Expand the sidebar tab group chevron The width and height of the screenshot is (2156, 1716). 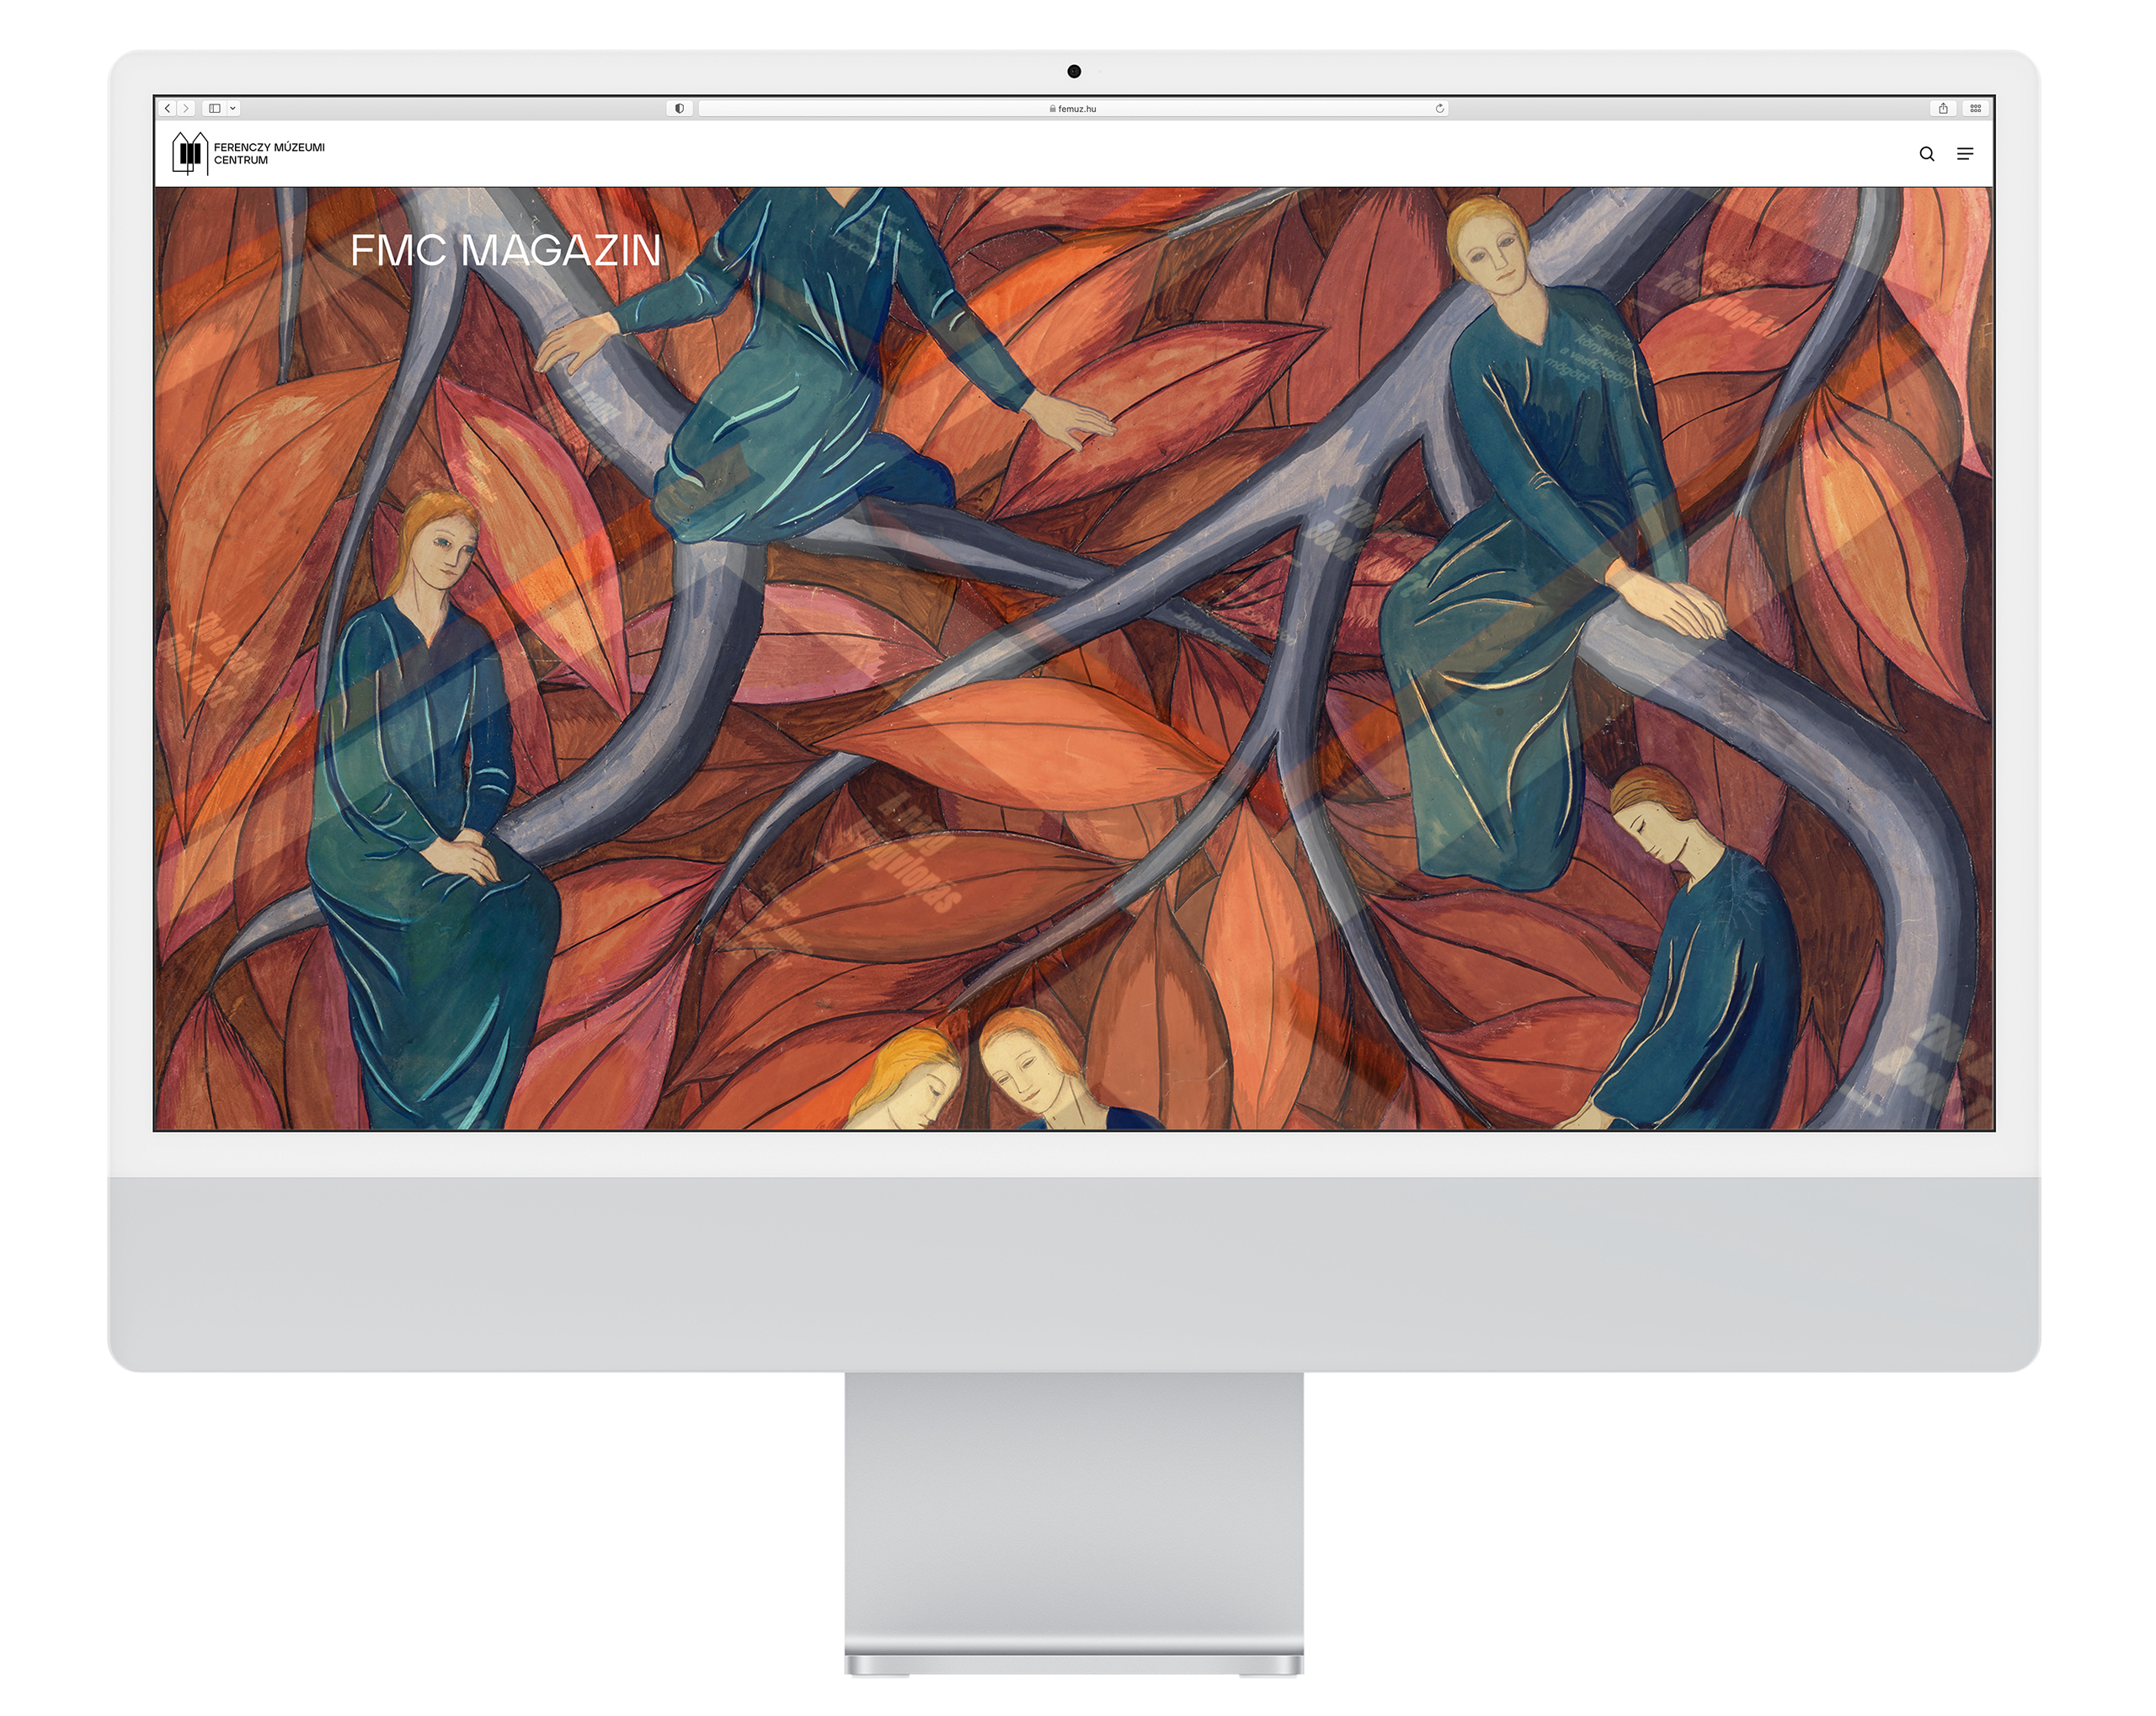[x=233, y=108]
